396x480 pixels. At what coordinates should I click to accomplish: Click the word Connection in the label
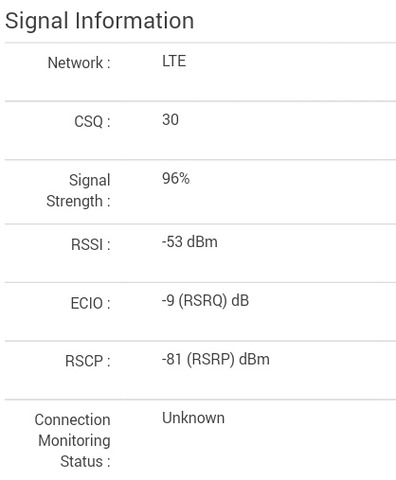click(x=73, y=420)
